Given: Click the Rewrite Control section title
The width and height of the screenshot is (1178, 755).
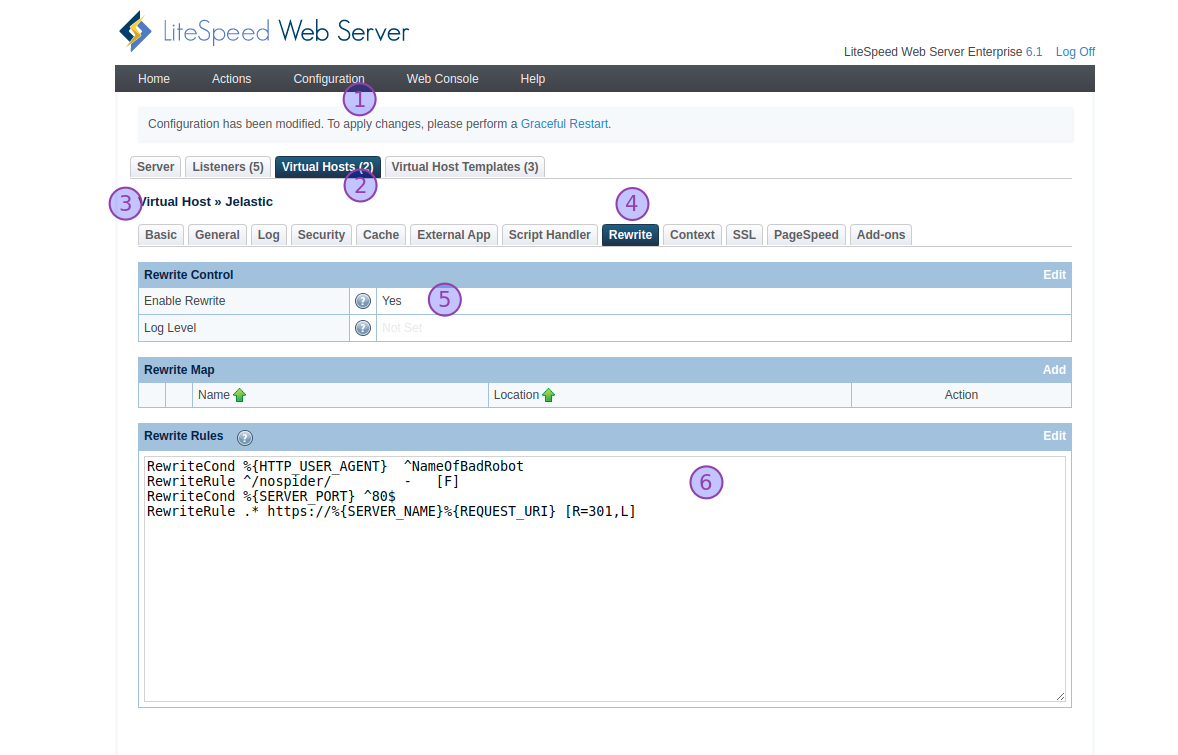Looking at the screenshot, I should click(x=189, y=275).
